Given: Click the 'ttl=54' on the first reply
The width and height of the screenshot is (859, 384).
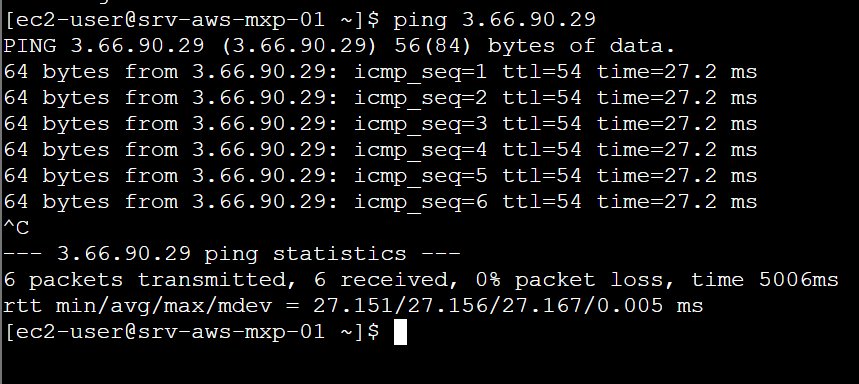Looking at the screenshot, I should 542,72.
